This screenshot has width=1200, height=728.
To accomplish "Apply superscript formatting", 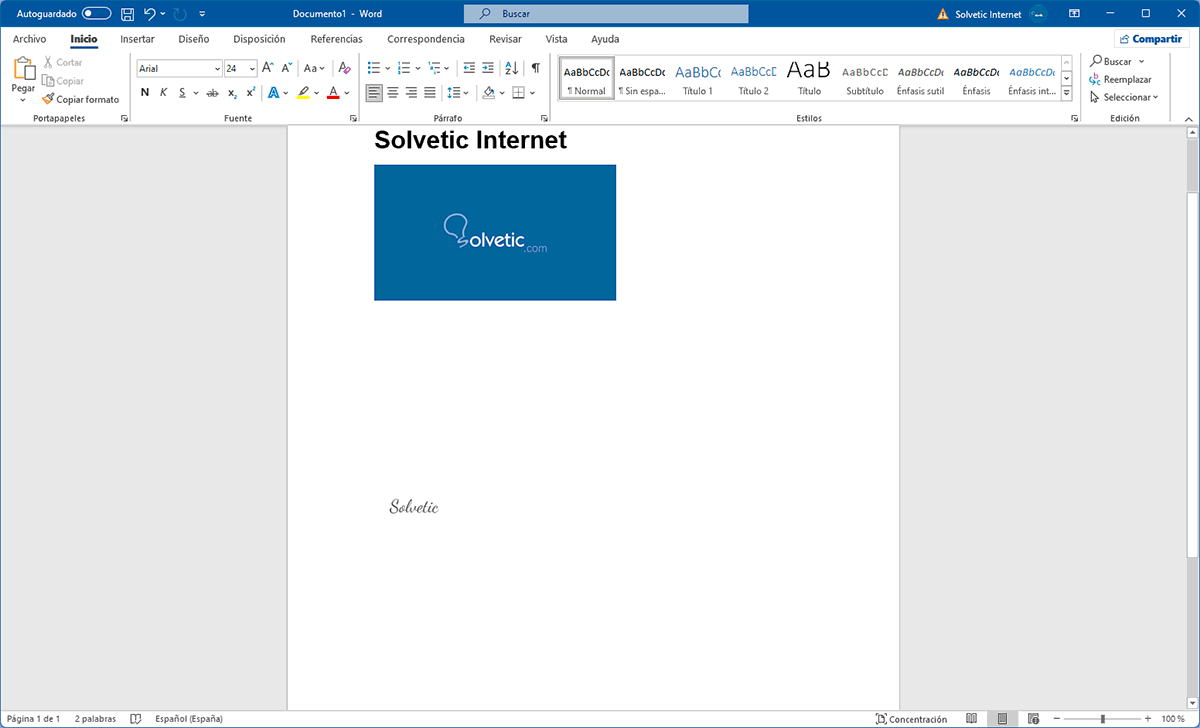I will pos(251,92).
